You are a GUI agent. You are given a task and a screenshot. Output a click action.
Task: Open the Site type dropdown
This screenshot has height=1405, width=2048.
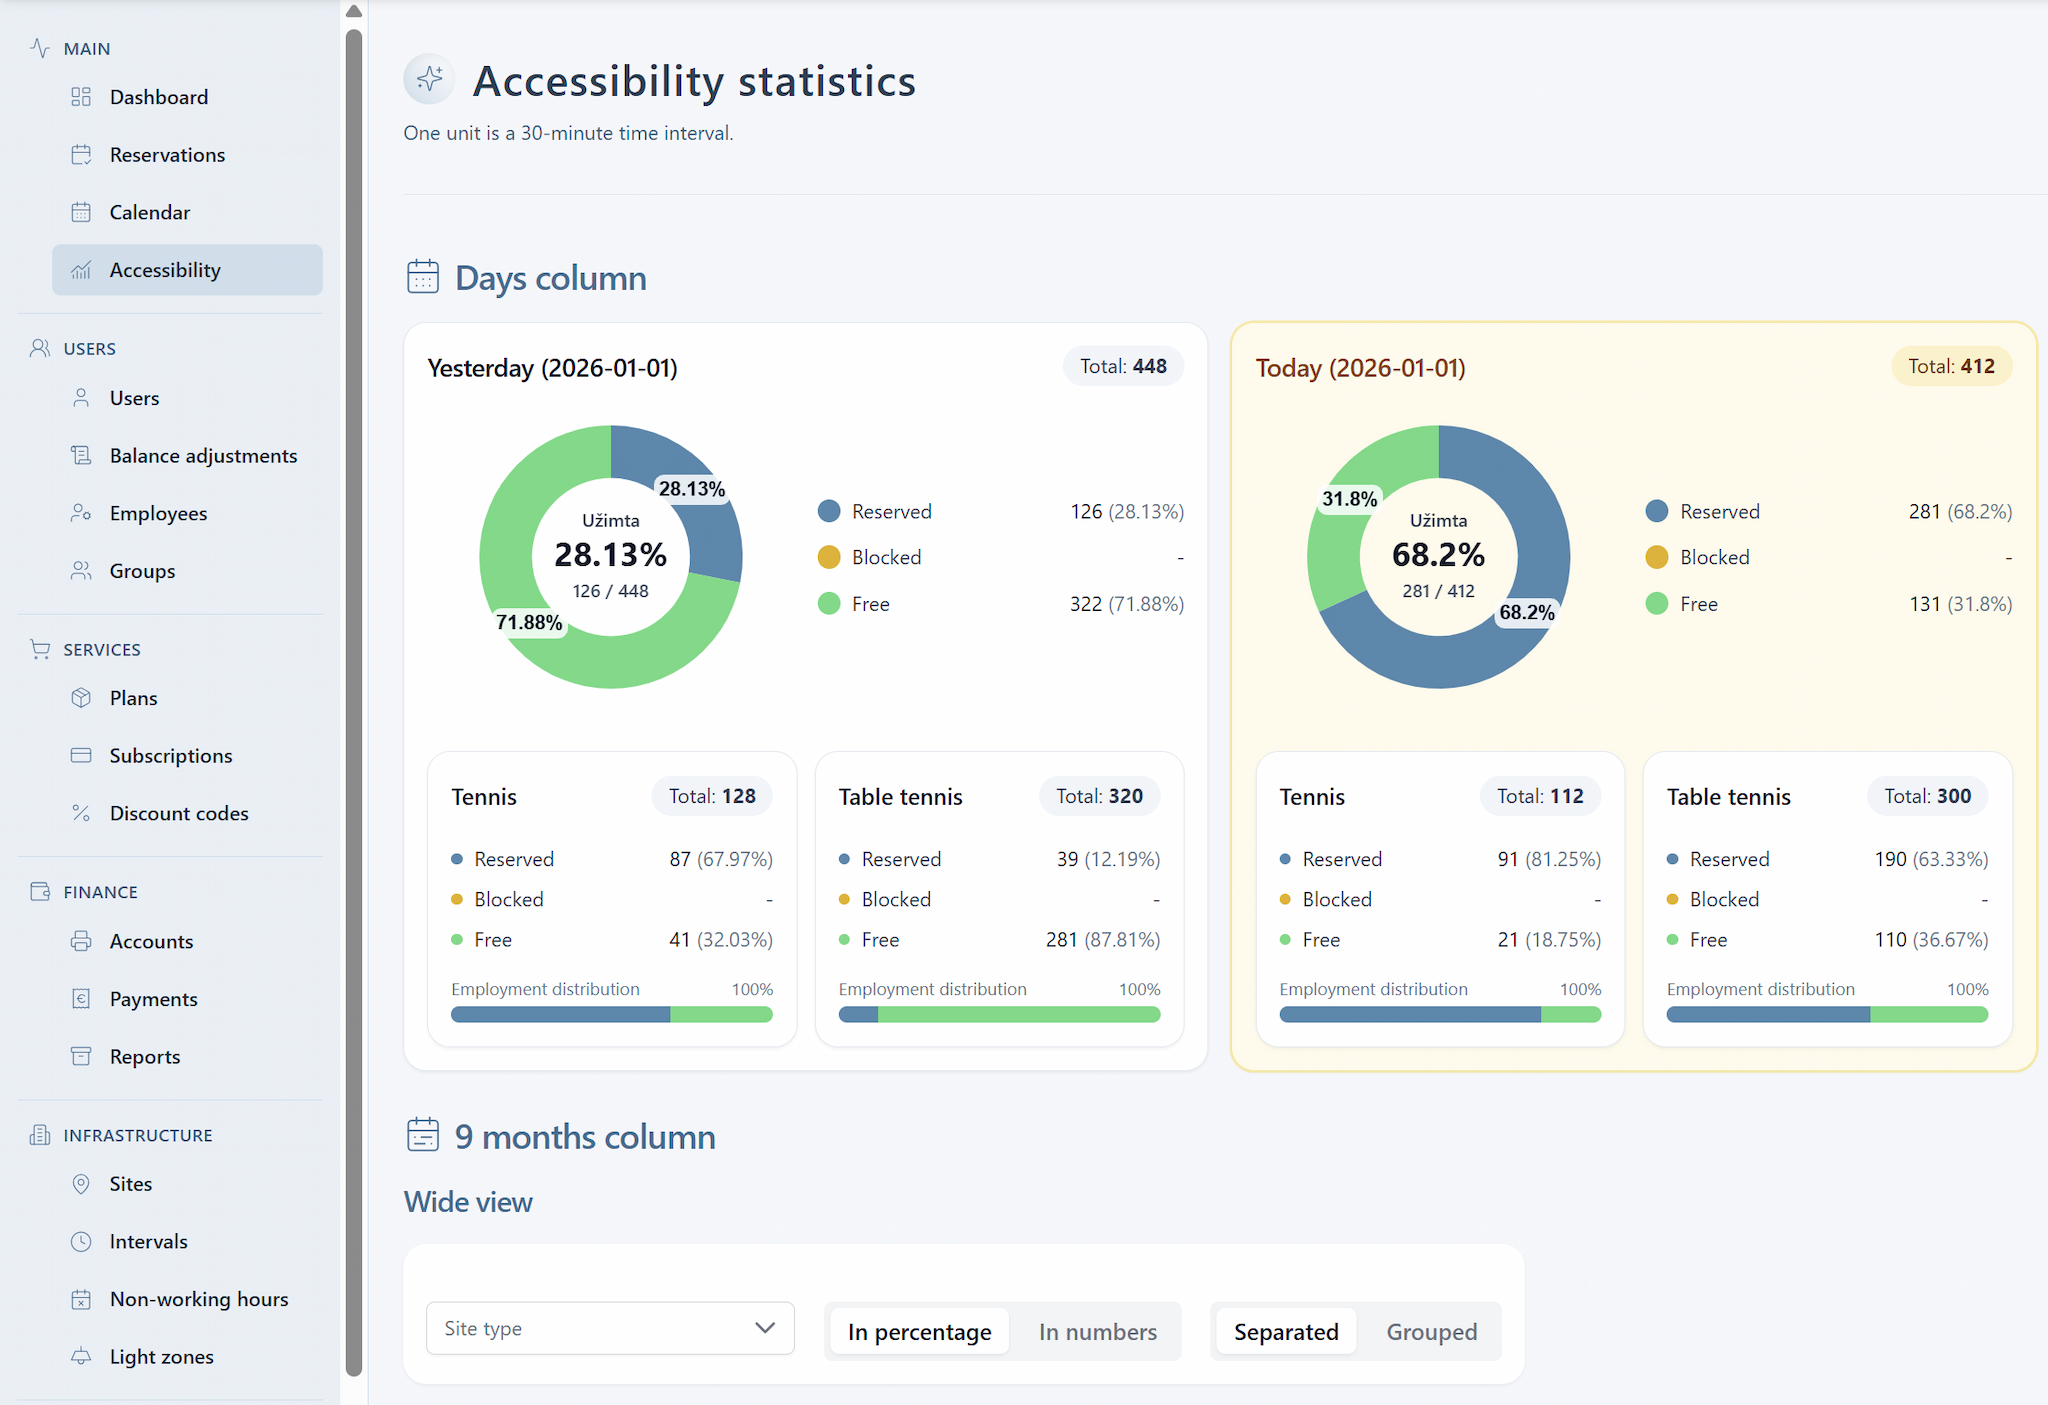coord(610,1328)
